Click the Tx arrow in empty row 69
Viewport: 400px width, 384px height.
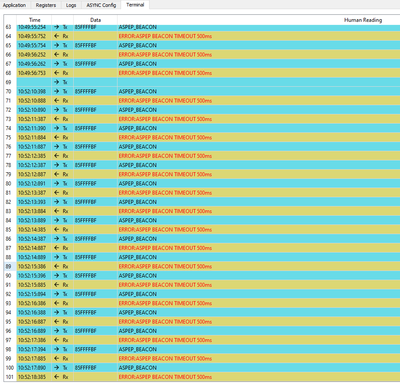pos(57,82)
